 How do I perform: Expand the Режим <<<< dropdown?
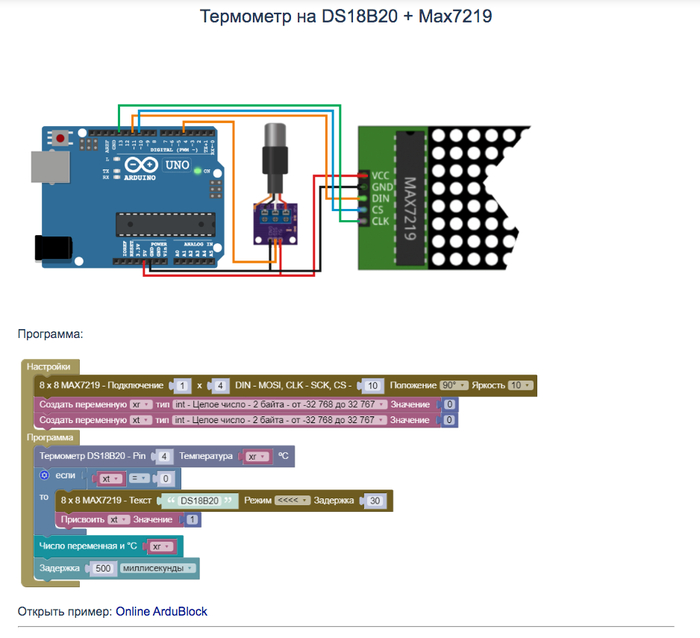(x=291, y=500)
